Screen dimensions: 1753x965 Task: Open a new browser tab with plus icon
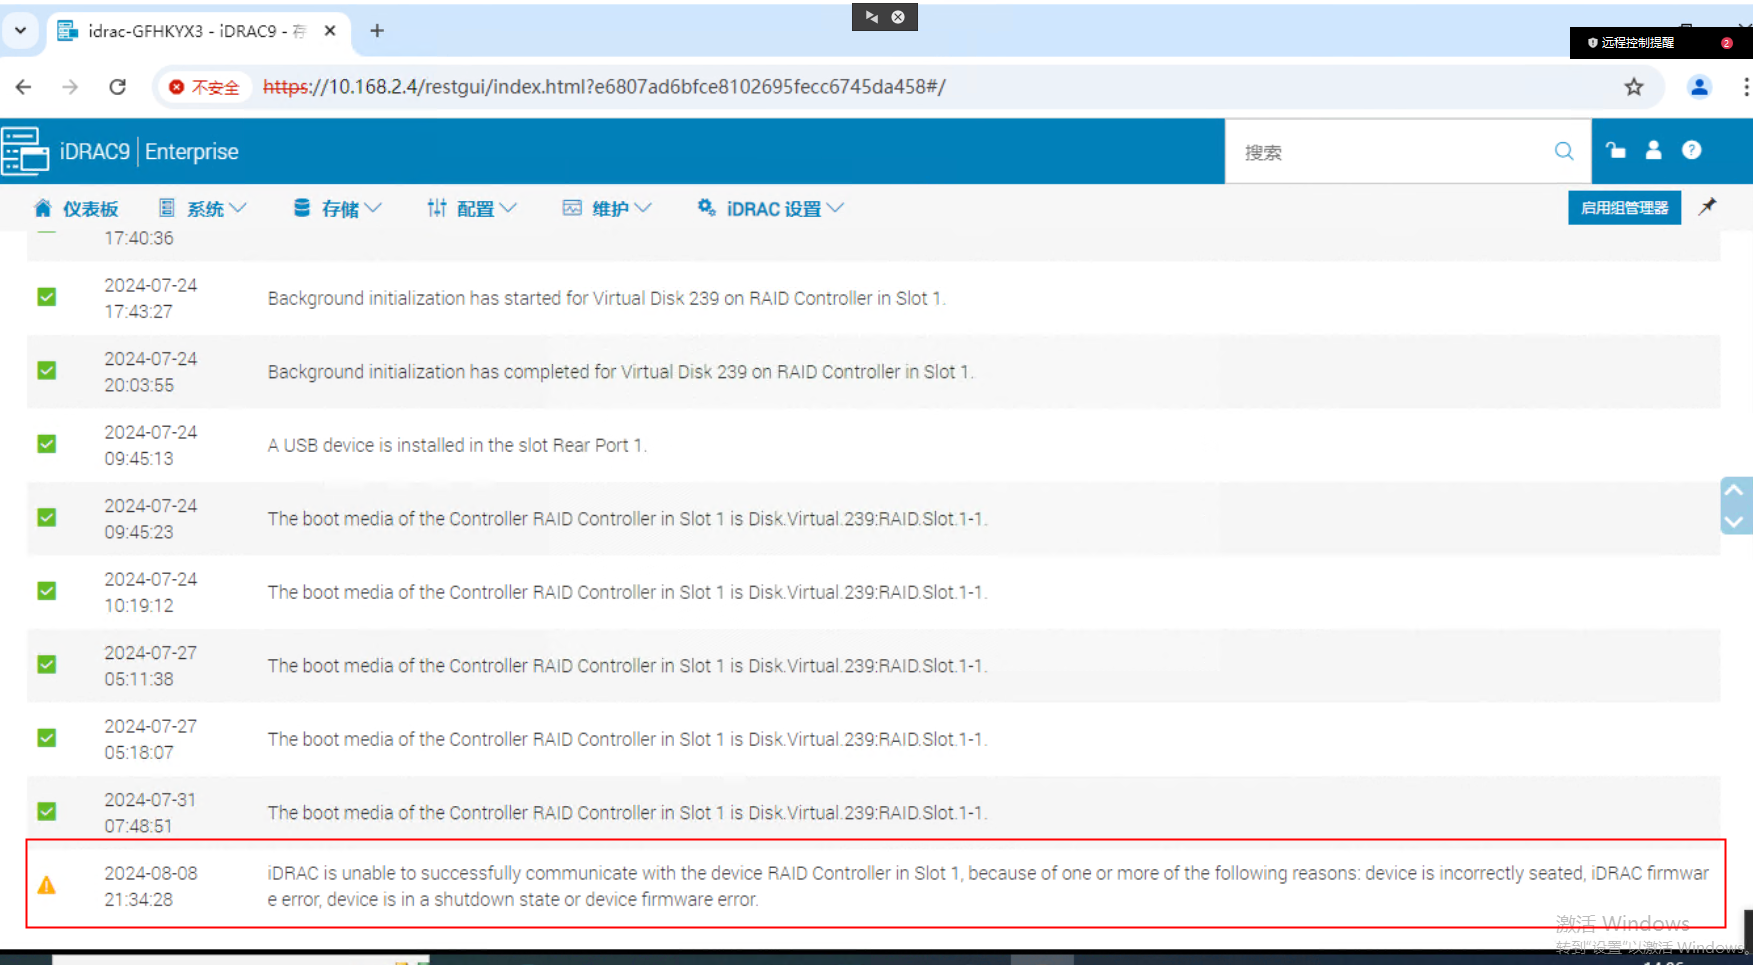click(377, 31)
